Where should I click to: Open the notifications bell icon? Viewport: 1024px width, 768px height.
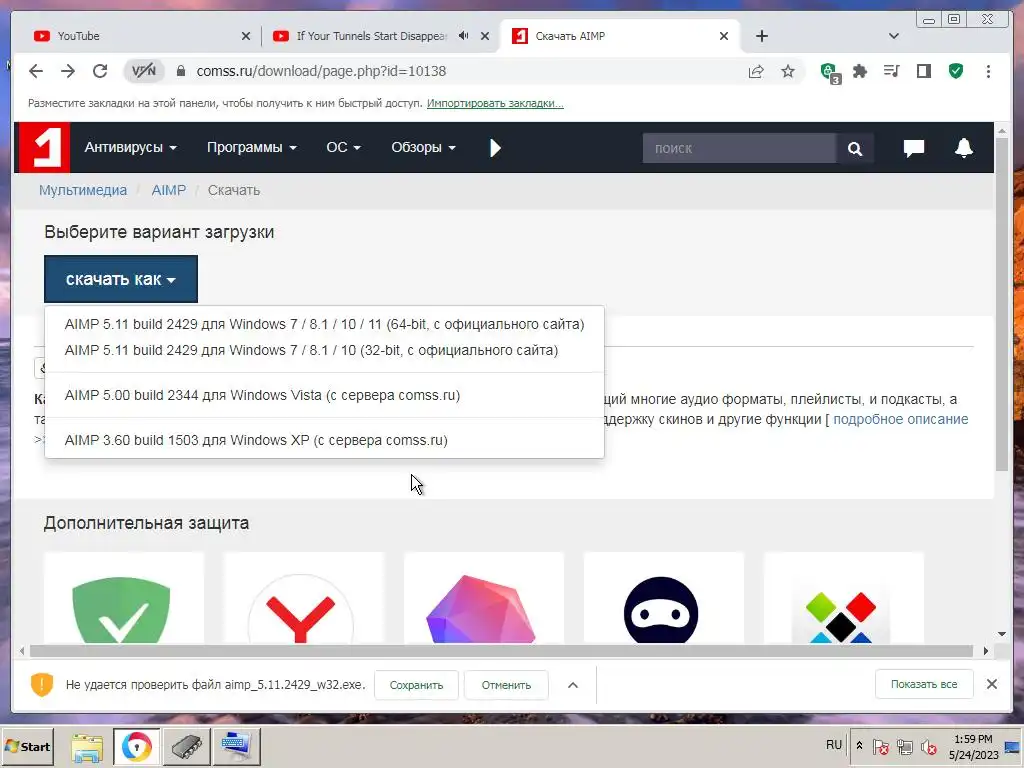pyautogui.click(x=964, y=148)
